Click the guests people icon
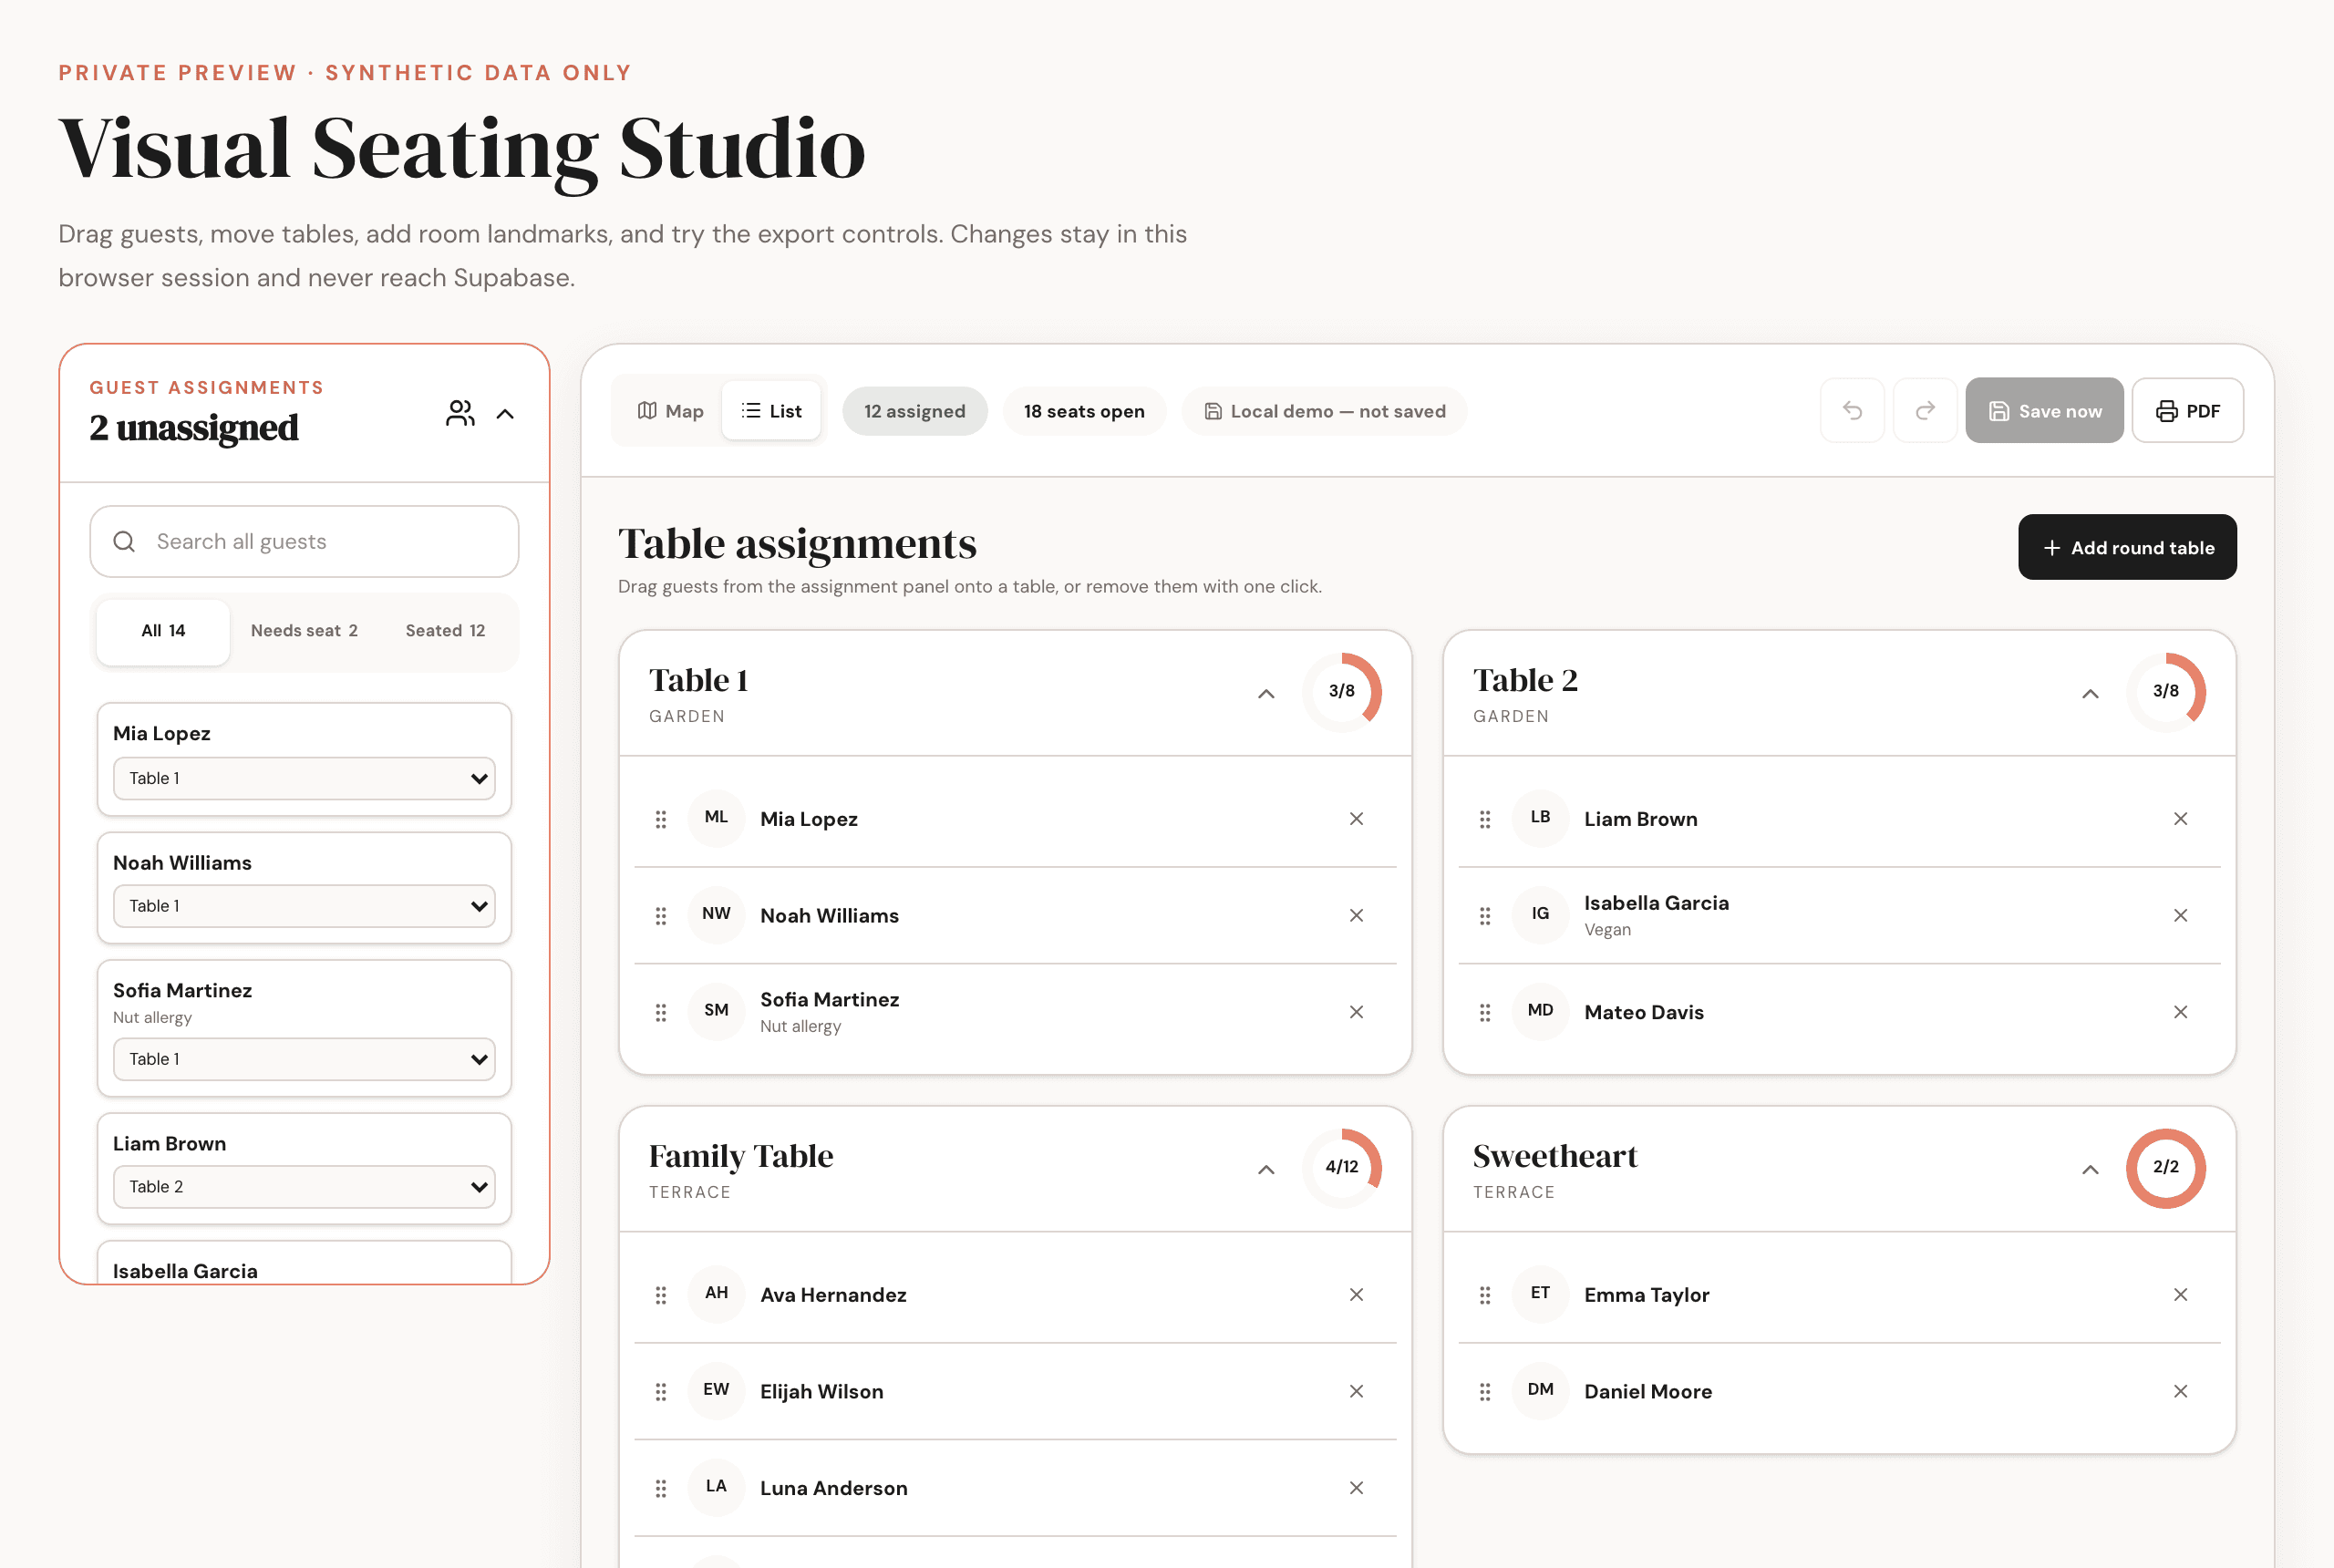The height and width of the screenshot is (1568, 2334). coord(460,413)
